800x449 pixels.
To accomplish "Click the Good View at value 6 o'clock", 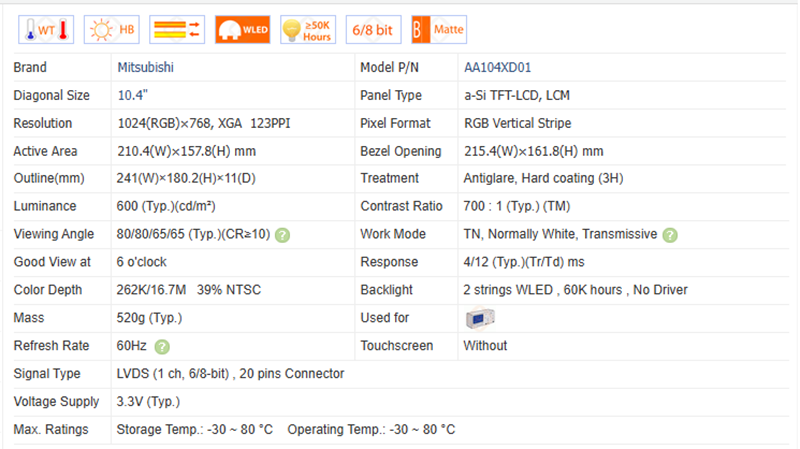I will 141,262.
